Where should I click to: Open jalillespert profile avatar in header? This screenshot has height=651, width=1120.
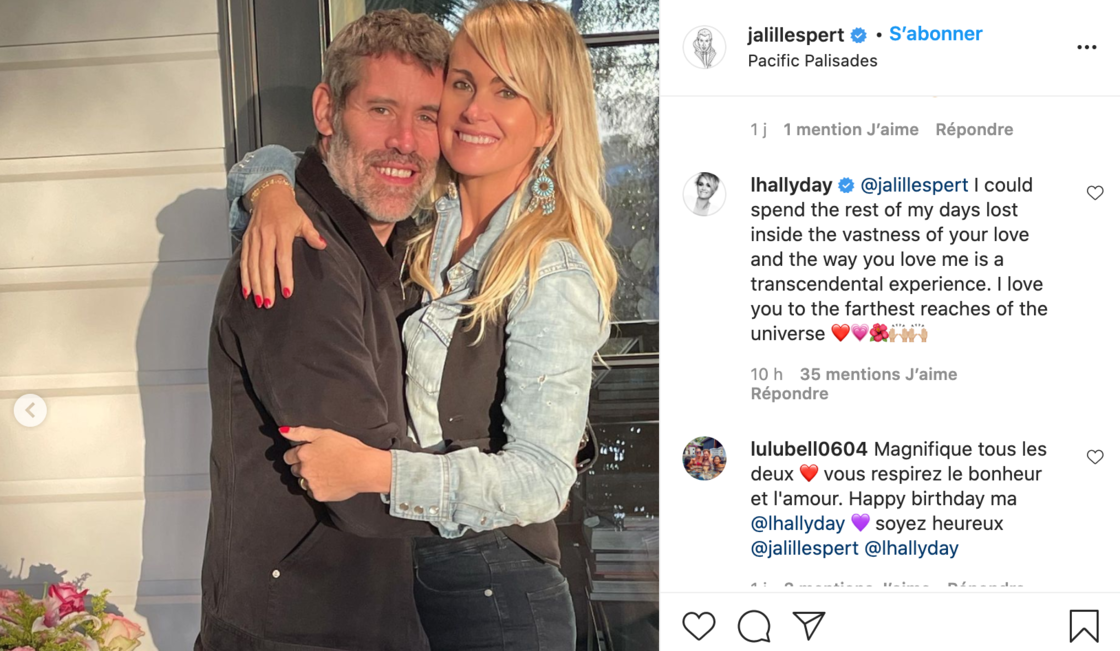point(704,47)
